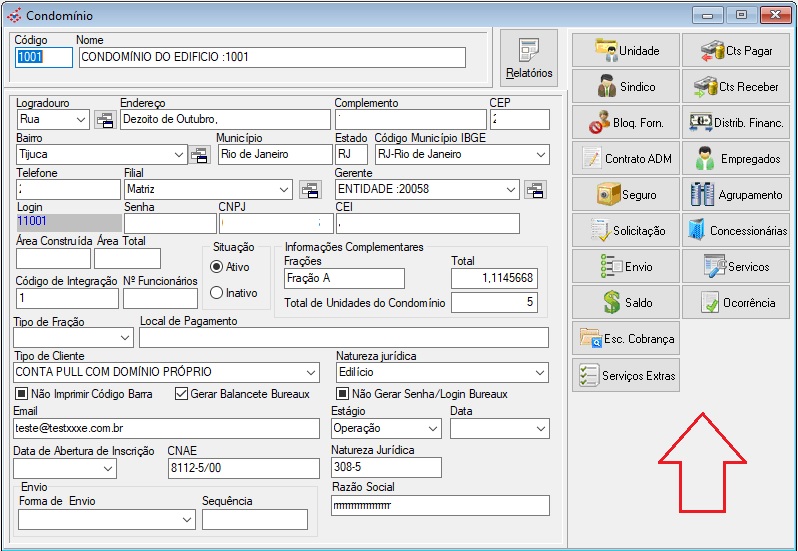Click the Relatórios reports button
This screenshot has height=551, width=798.
point(529,58)
